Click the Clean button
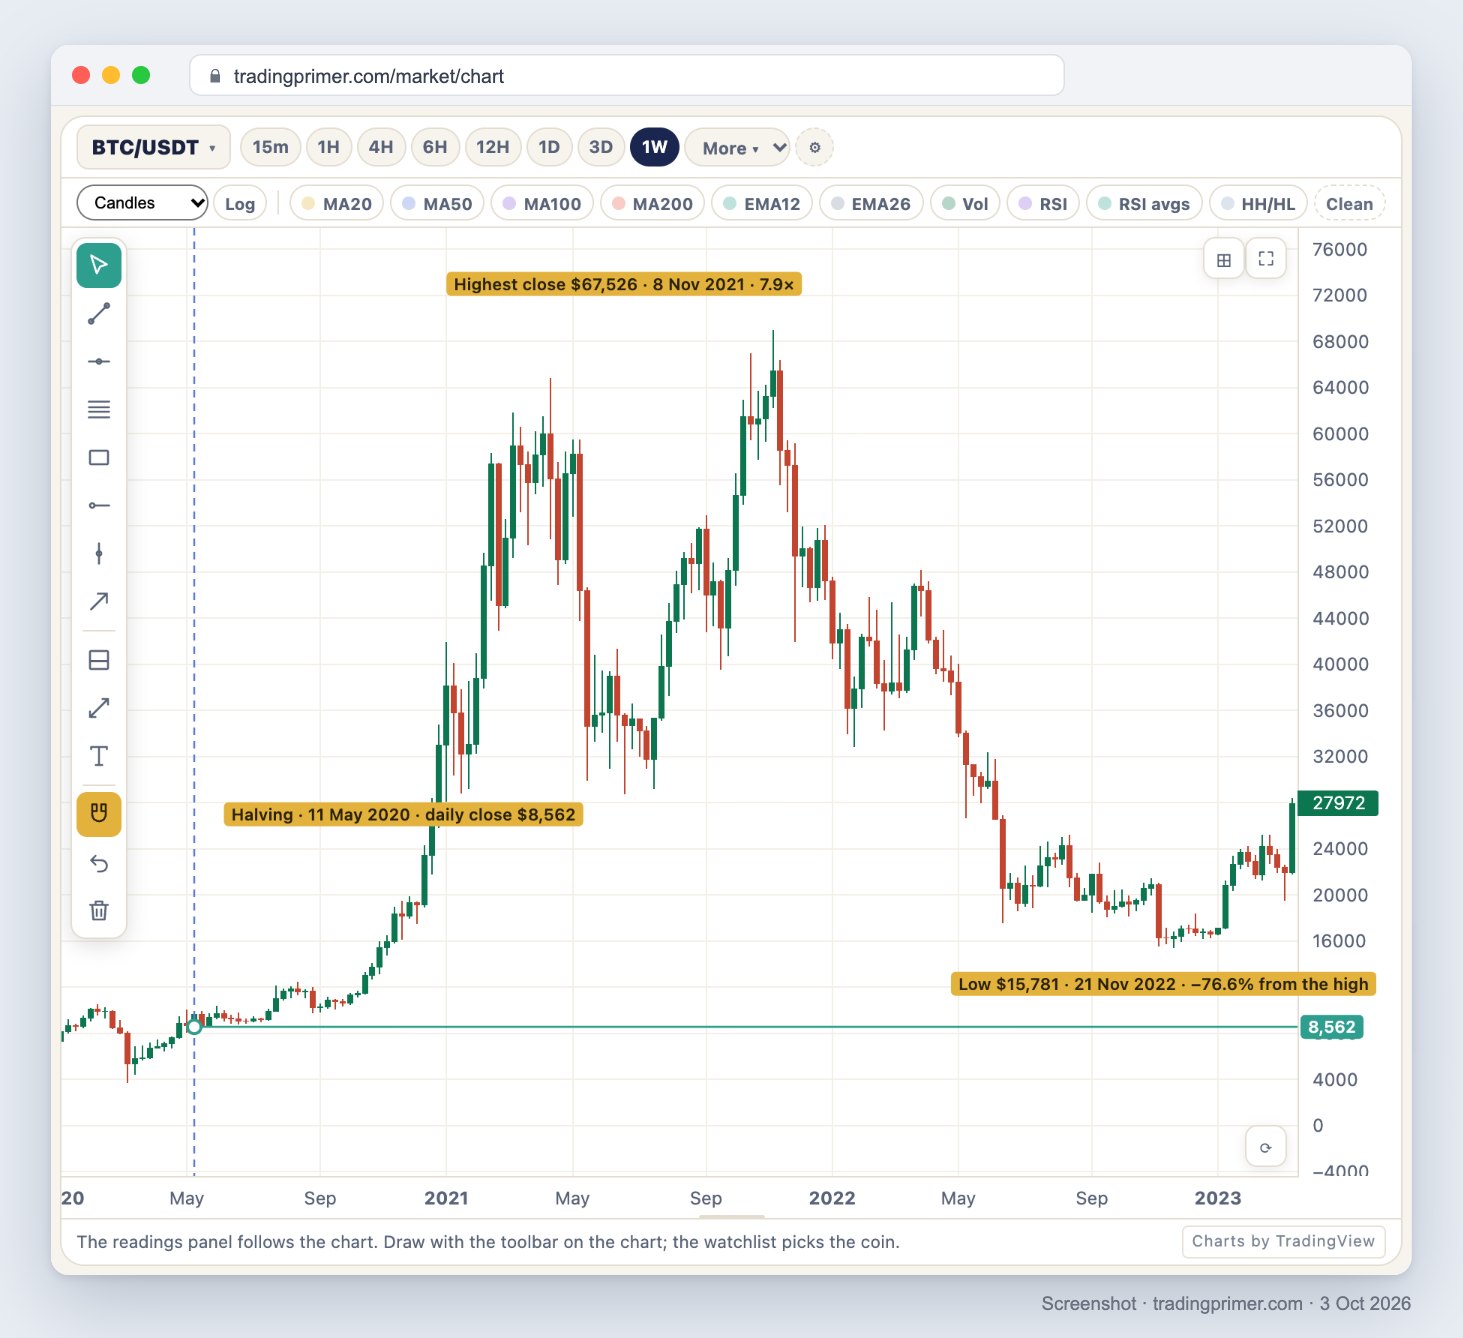 [1350, 204]
